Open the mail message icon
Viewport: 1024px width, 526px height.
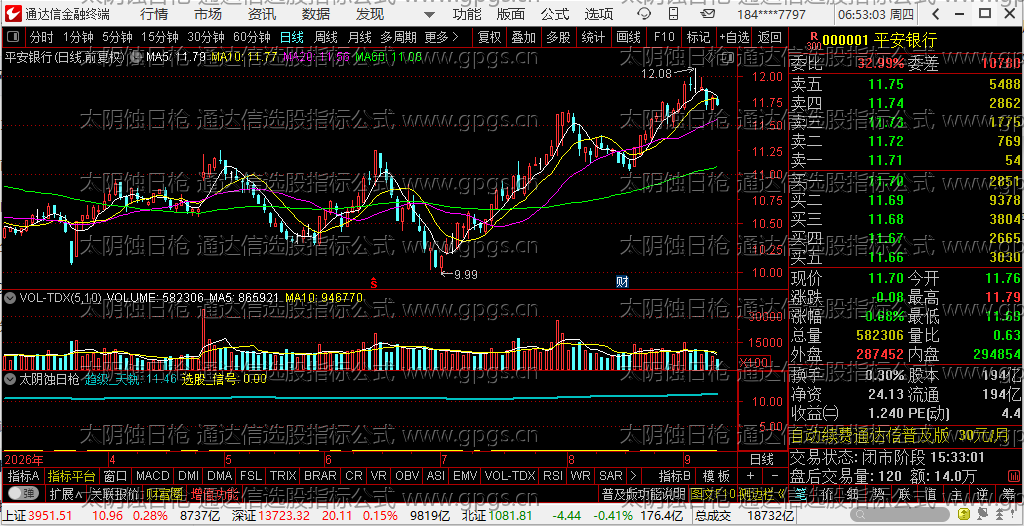[x=707, y=14]
